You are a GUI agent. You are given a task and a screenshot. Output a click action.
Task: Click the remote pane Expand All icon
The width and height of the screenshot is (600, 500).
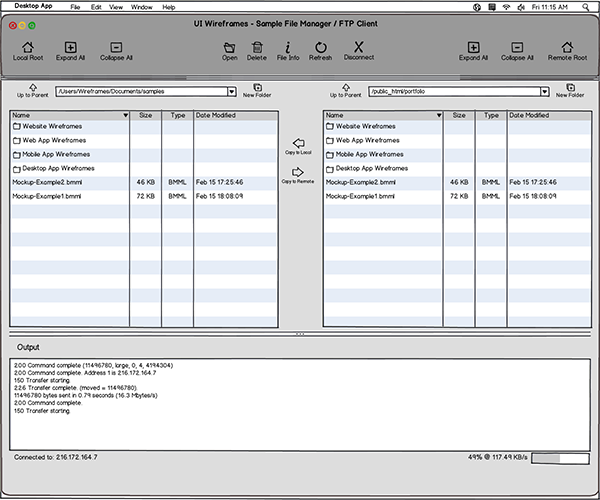473,47
